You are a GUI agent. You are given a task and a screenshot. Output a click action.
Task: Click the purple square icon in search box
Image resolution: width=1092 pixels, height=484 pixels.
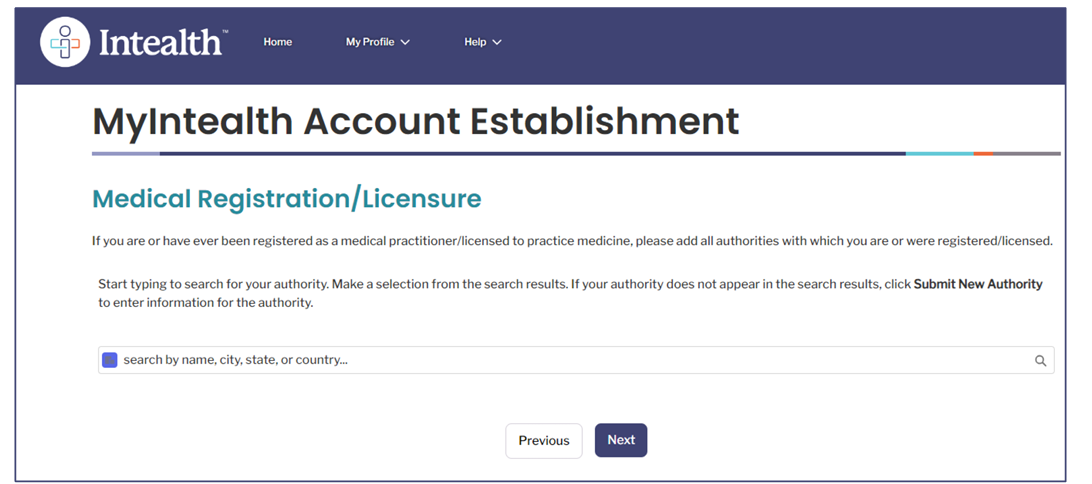pos(109,360)
